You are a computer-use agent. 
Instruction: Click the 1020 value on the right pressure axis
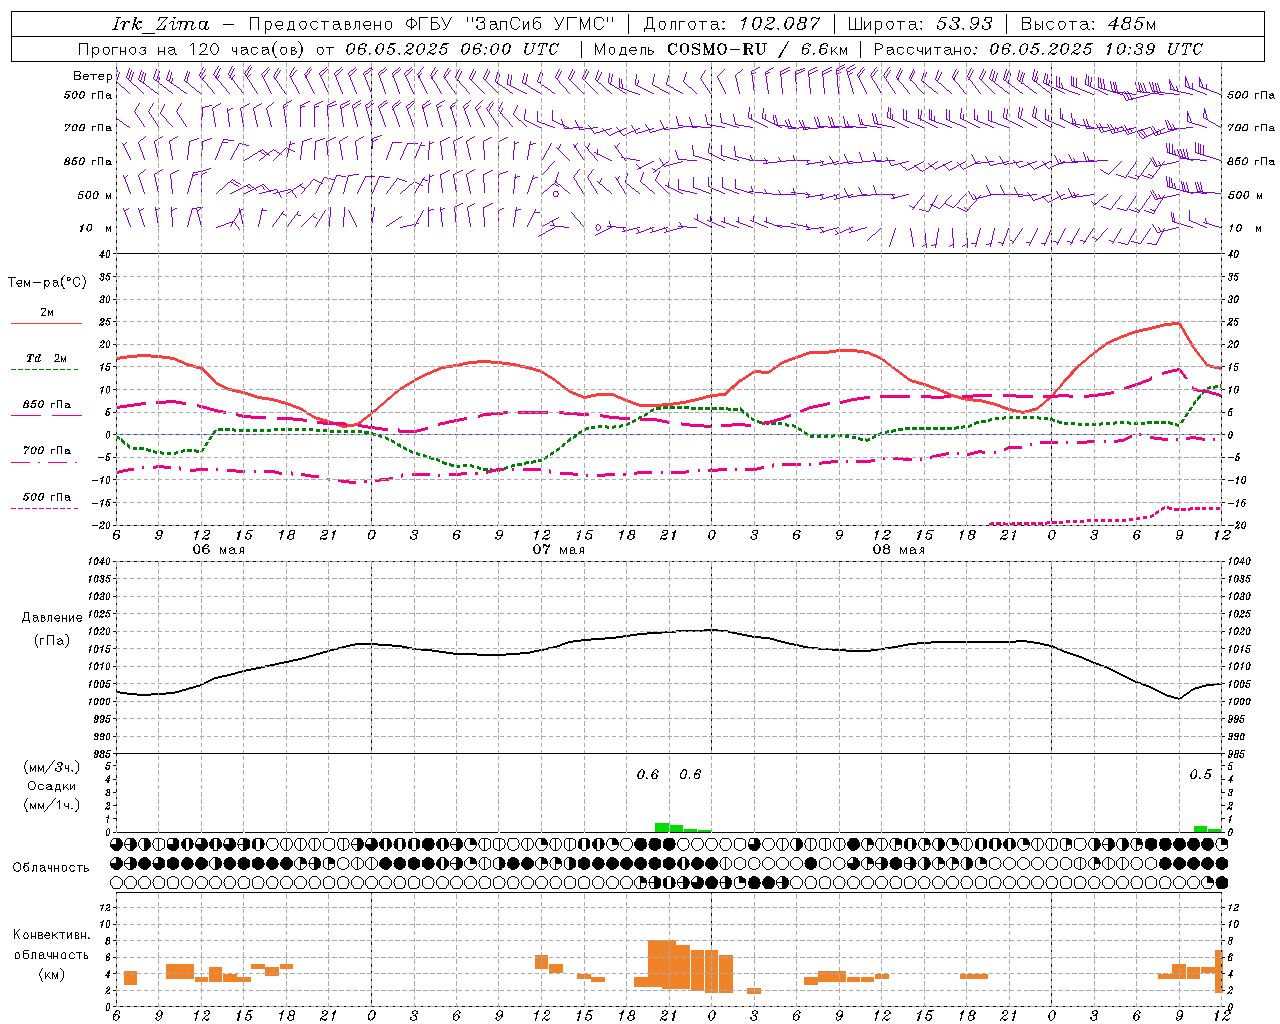(1239, 632)
